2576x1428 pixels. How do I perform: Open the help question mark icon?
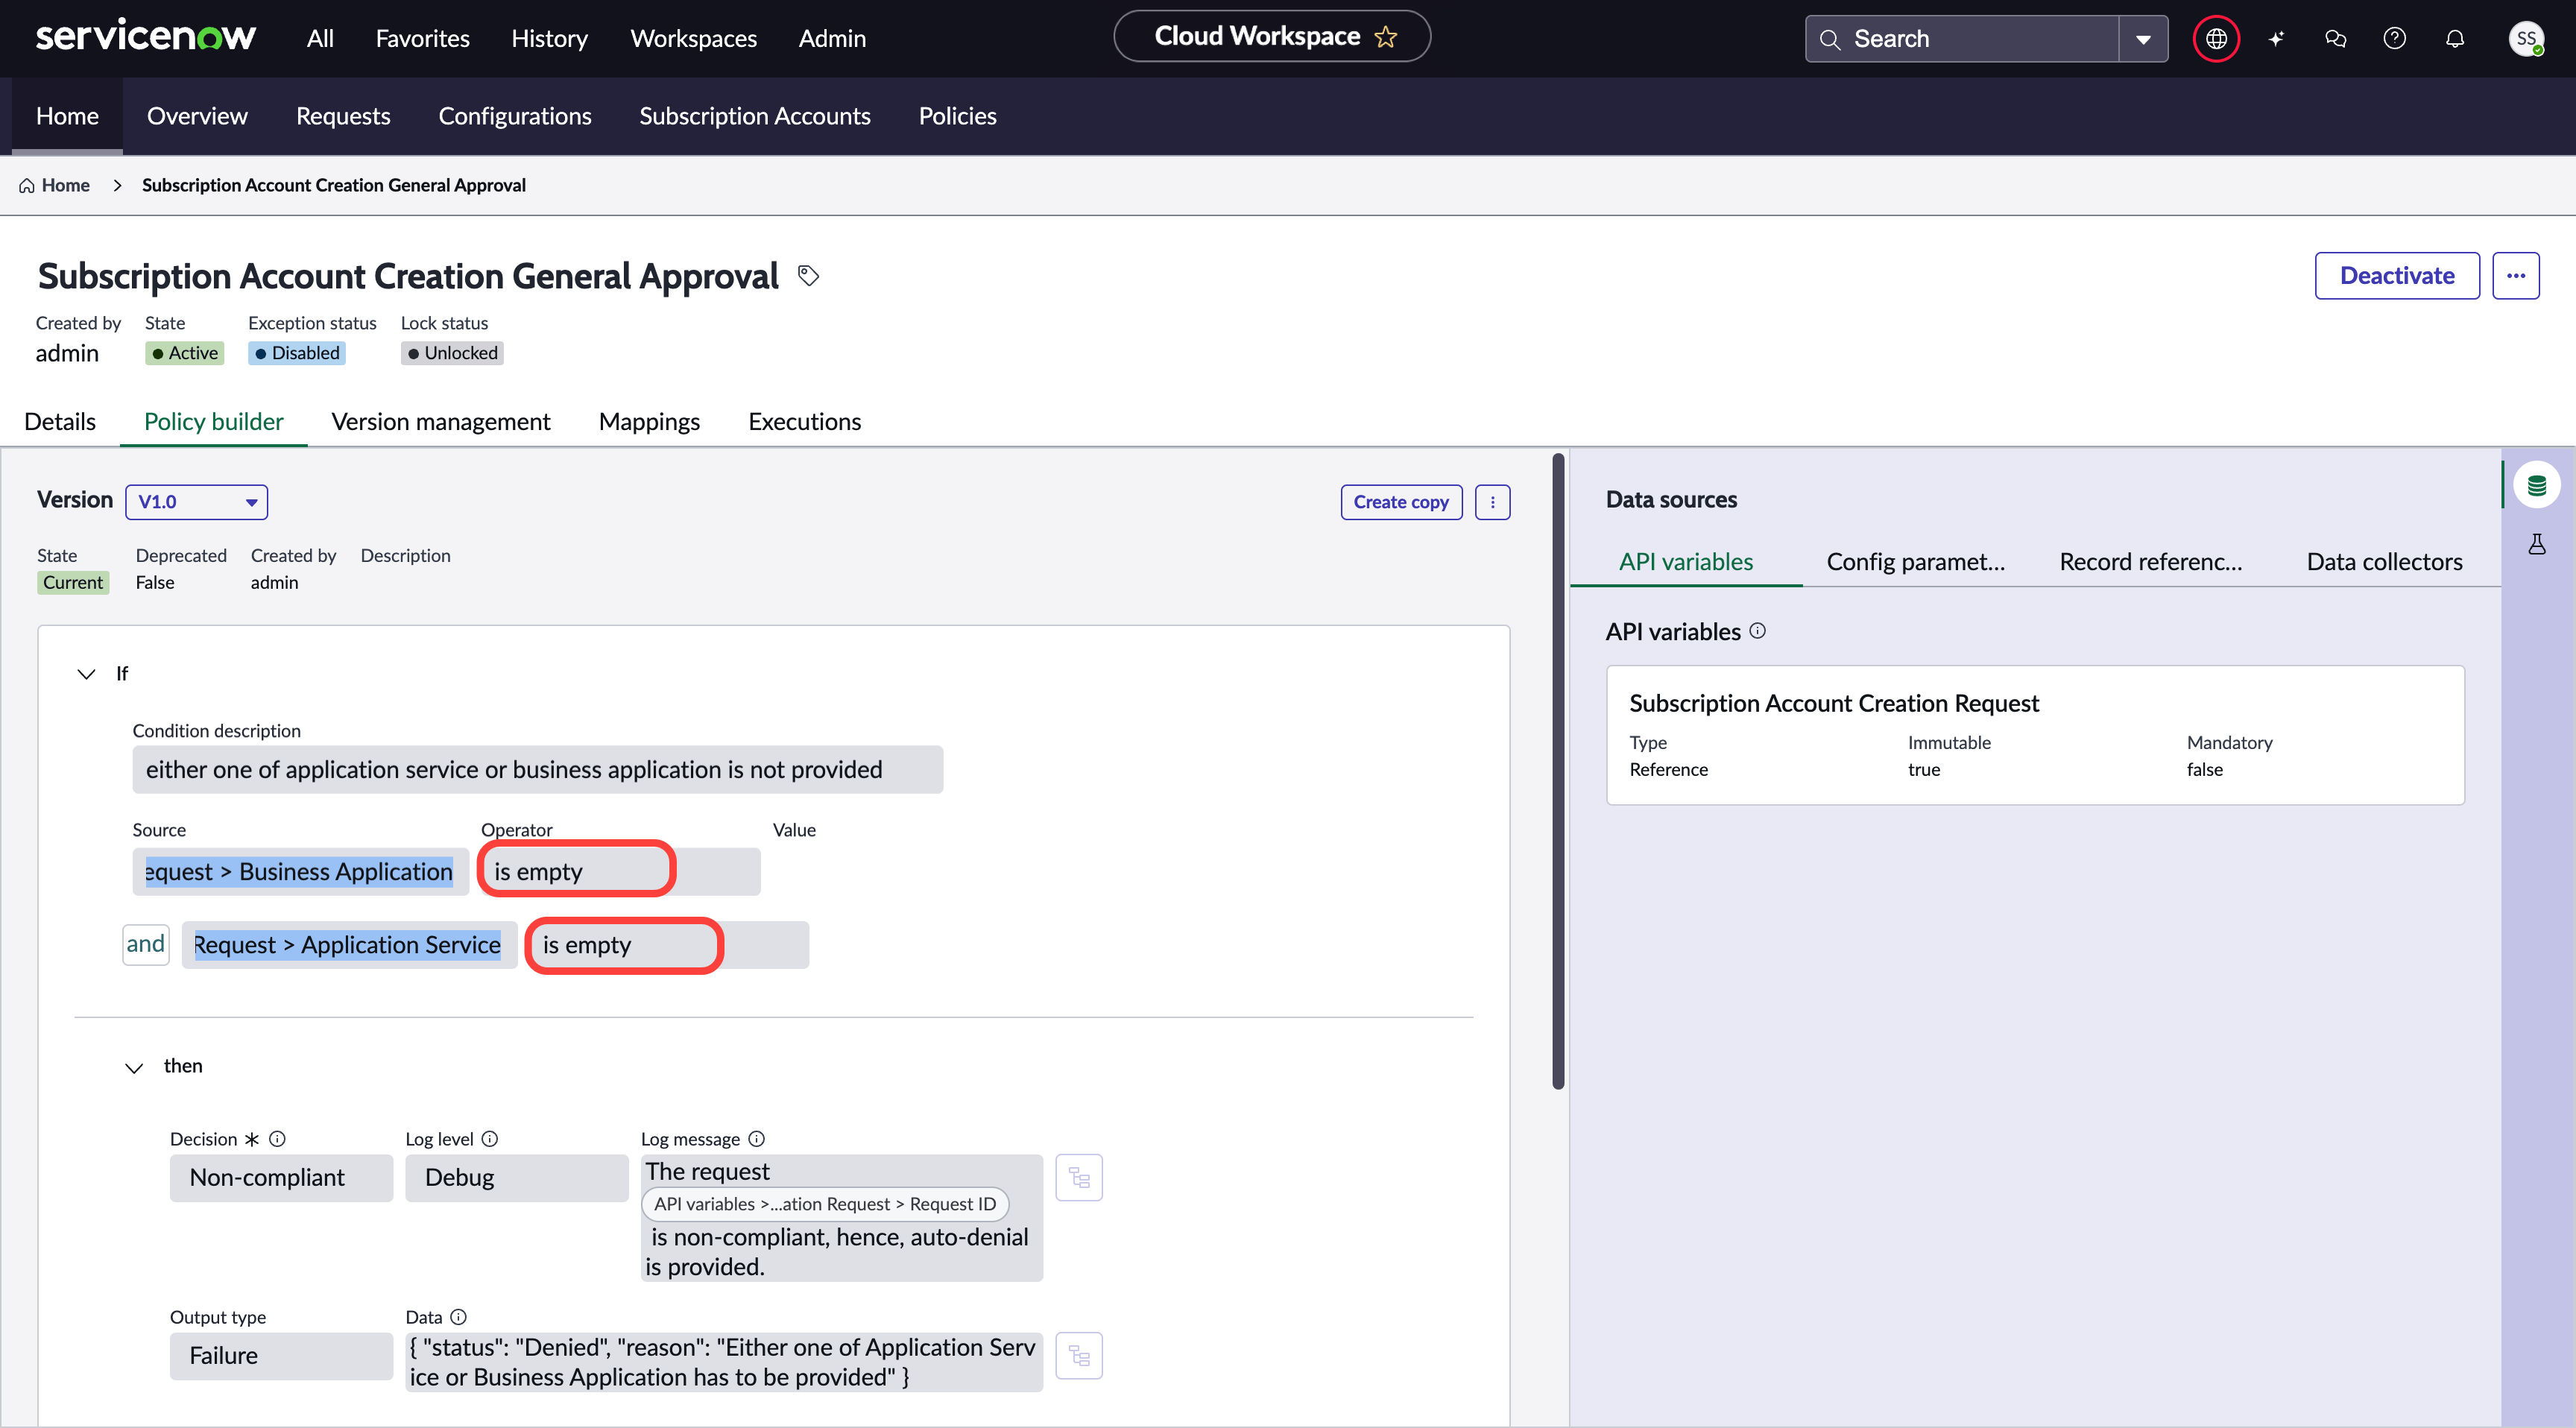pyautogui.click(x=2394, y=39)
